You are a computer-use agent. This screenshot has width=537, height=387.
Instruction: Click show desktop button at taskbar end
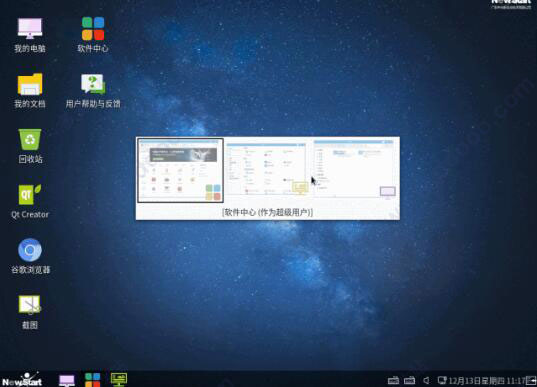click(531, 380)
